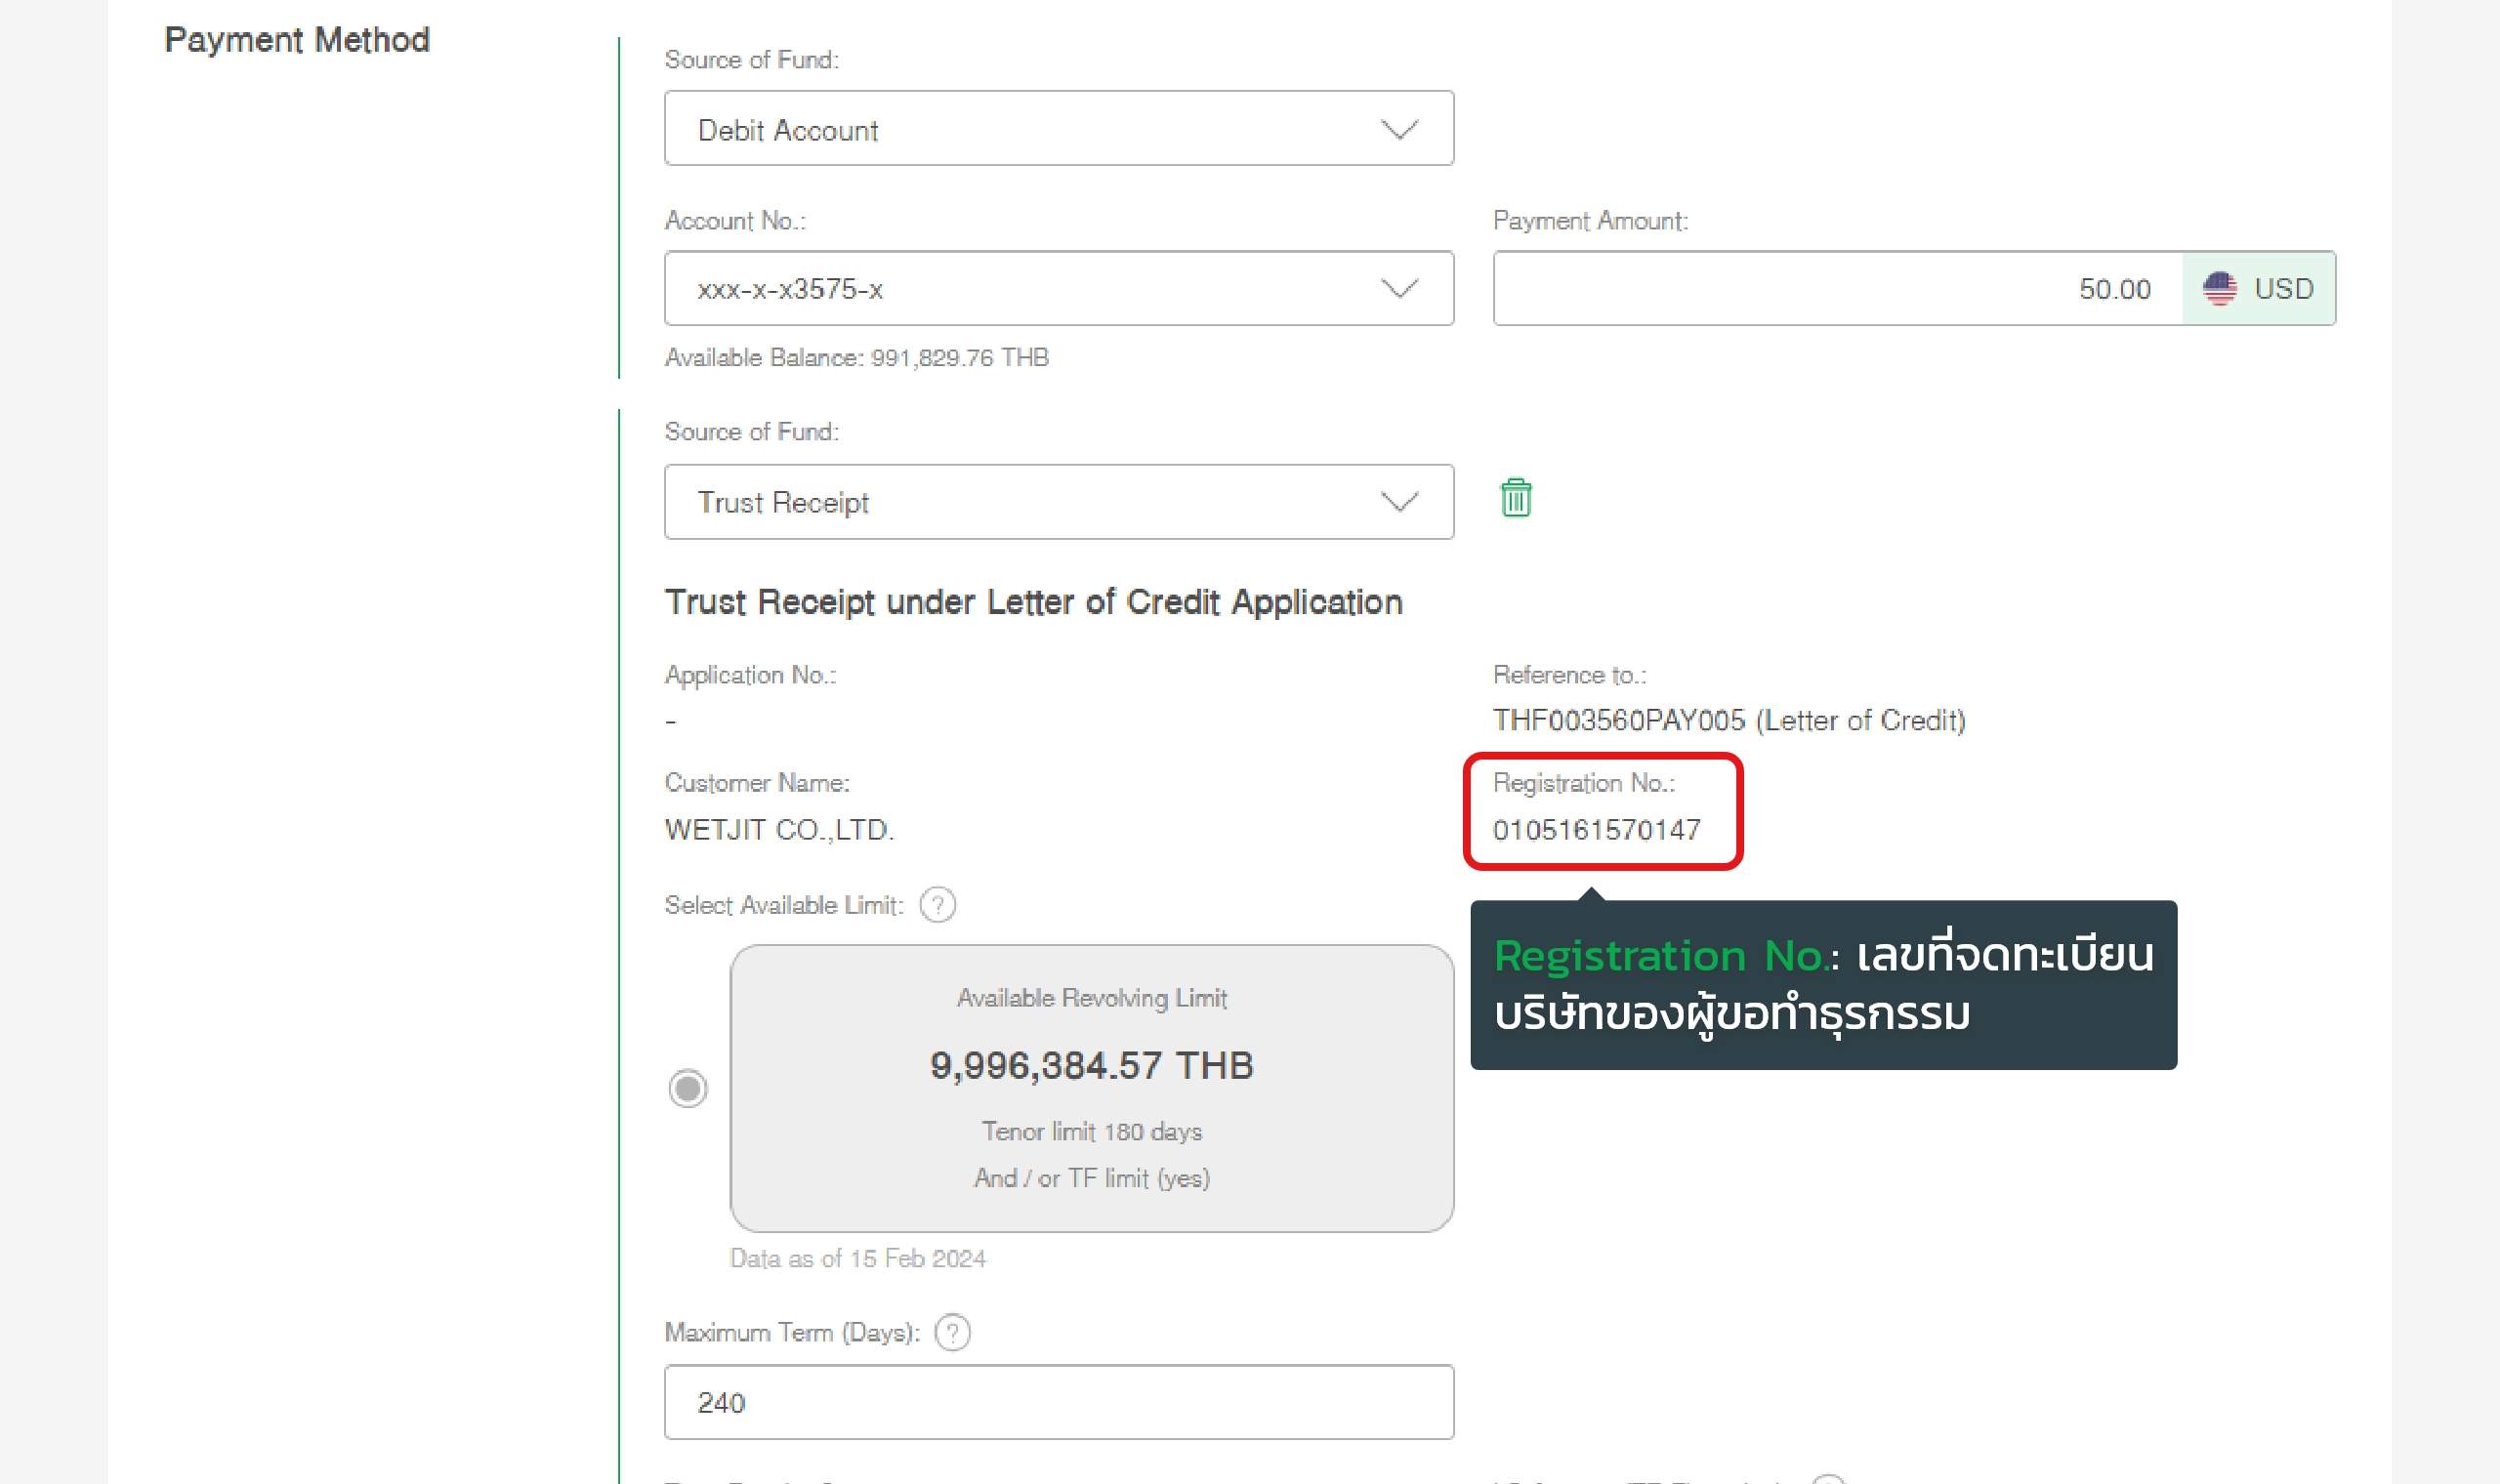Open the Debit Account source of fund dropdown

click(x=1058, y=129)
